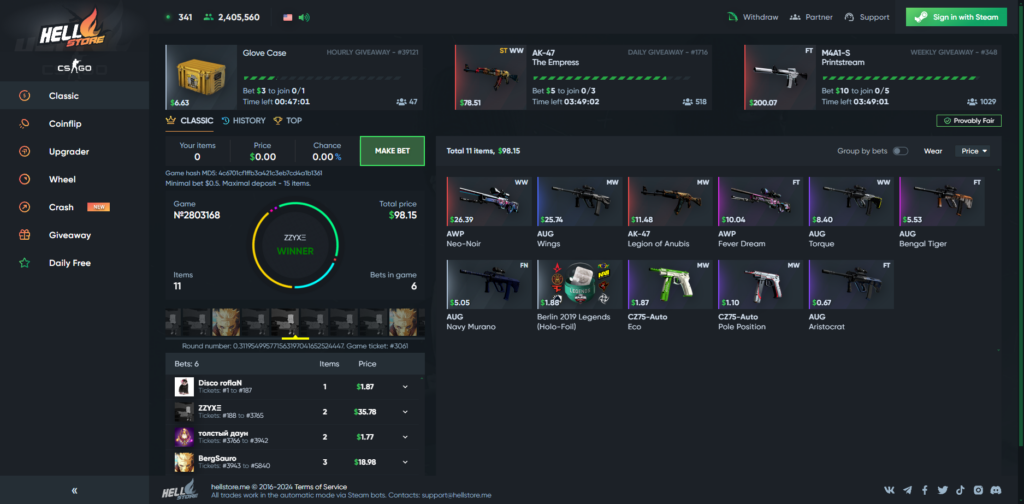Open AK-47 The Empress daily giveaway

583,77
